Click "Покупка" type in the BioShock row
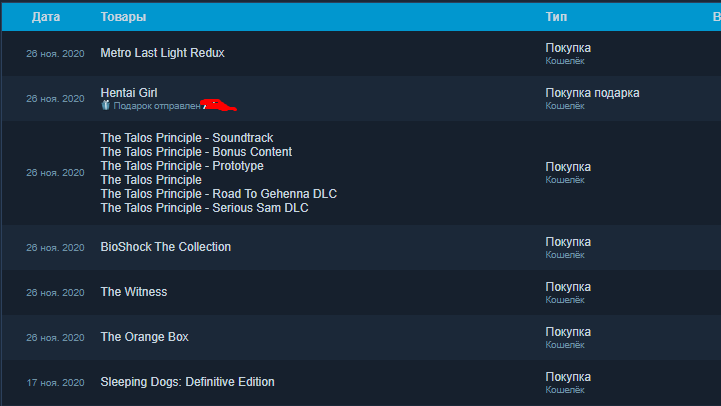The image size is (721, 406). click(568, 242)
